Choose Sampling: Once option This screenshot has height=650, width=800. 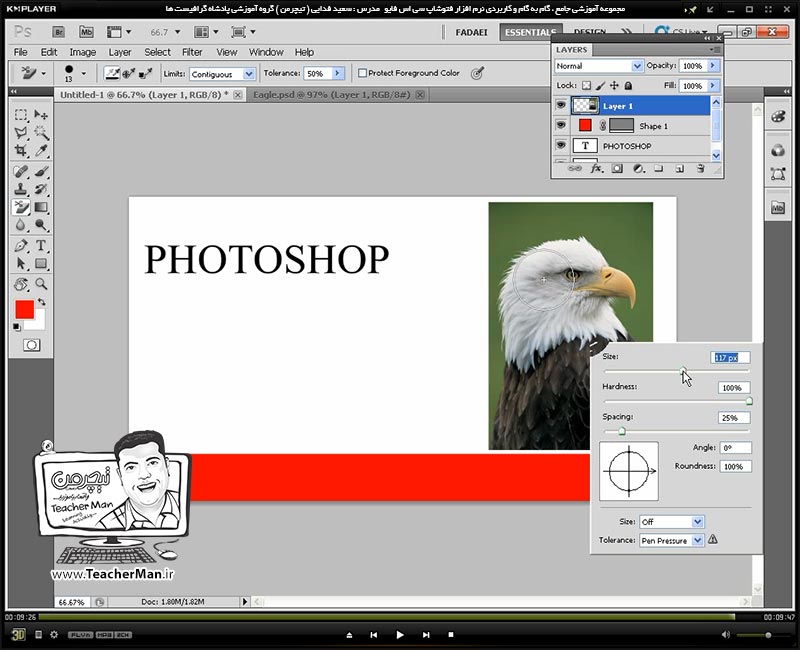pyautogui.click(x=129, y=73)
